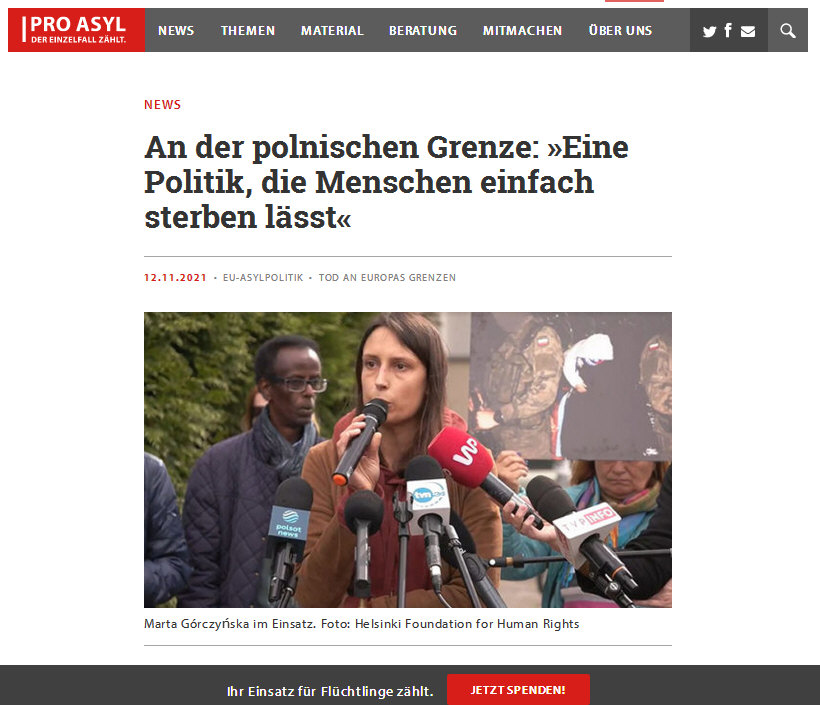The image size is (820, 705).
Task: Open the BERATUNG menu
Action: tap(423, 31)
